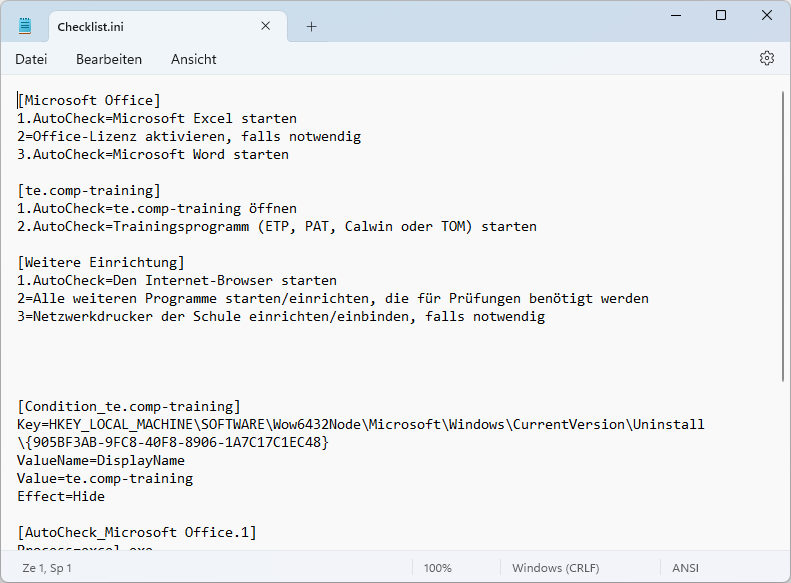Screen dimensions: 791x583
Task: Place cursor in [Microsoft Office] header line
Action: coord(89,100)
